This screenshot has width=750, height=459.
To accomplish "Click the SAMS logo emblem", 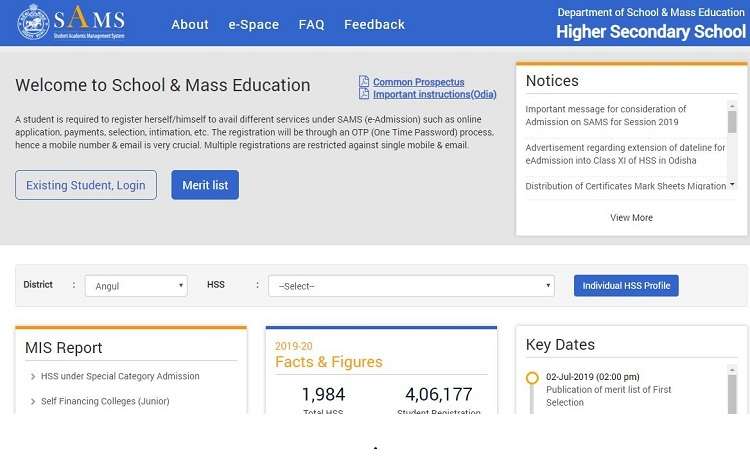I will coord(33,22).
